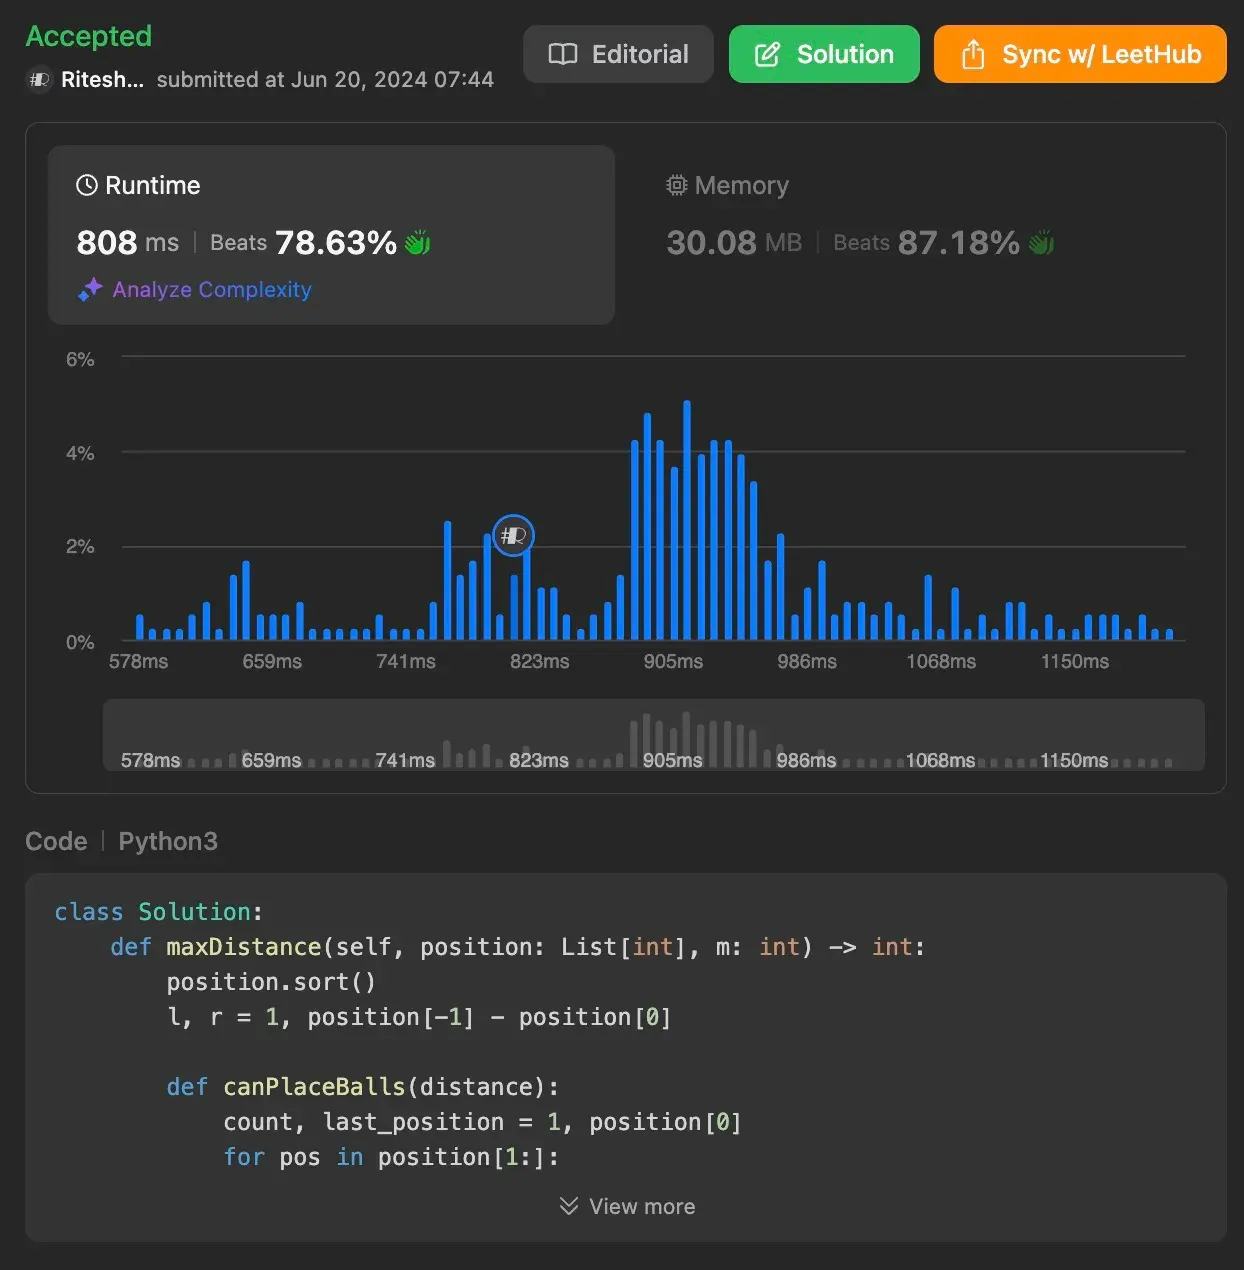Click the tallest bar in the runtime histogram
This screenshot has width=1244, height=1270.
pos(686,520)
